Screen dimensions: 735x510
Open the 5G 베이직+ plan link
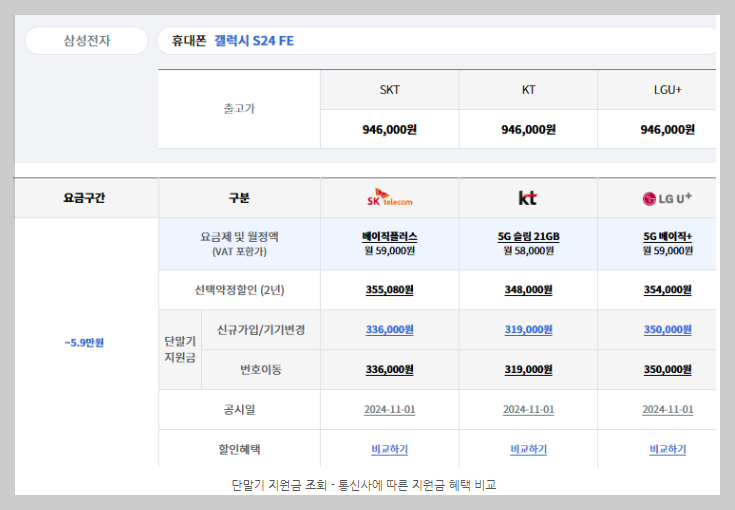point(668,237)
